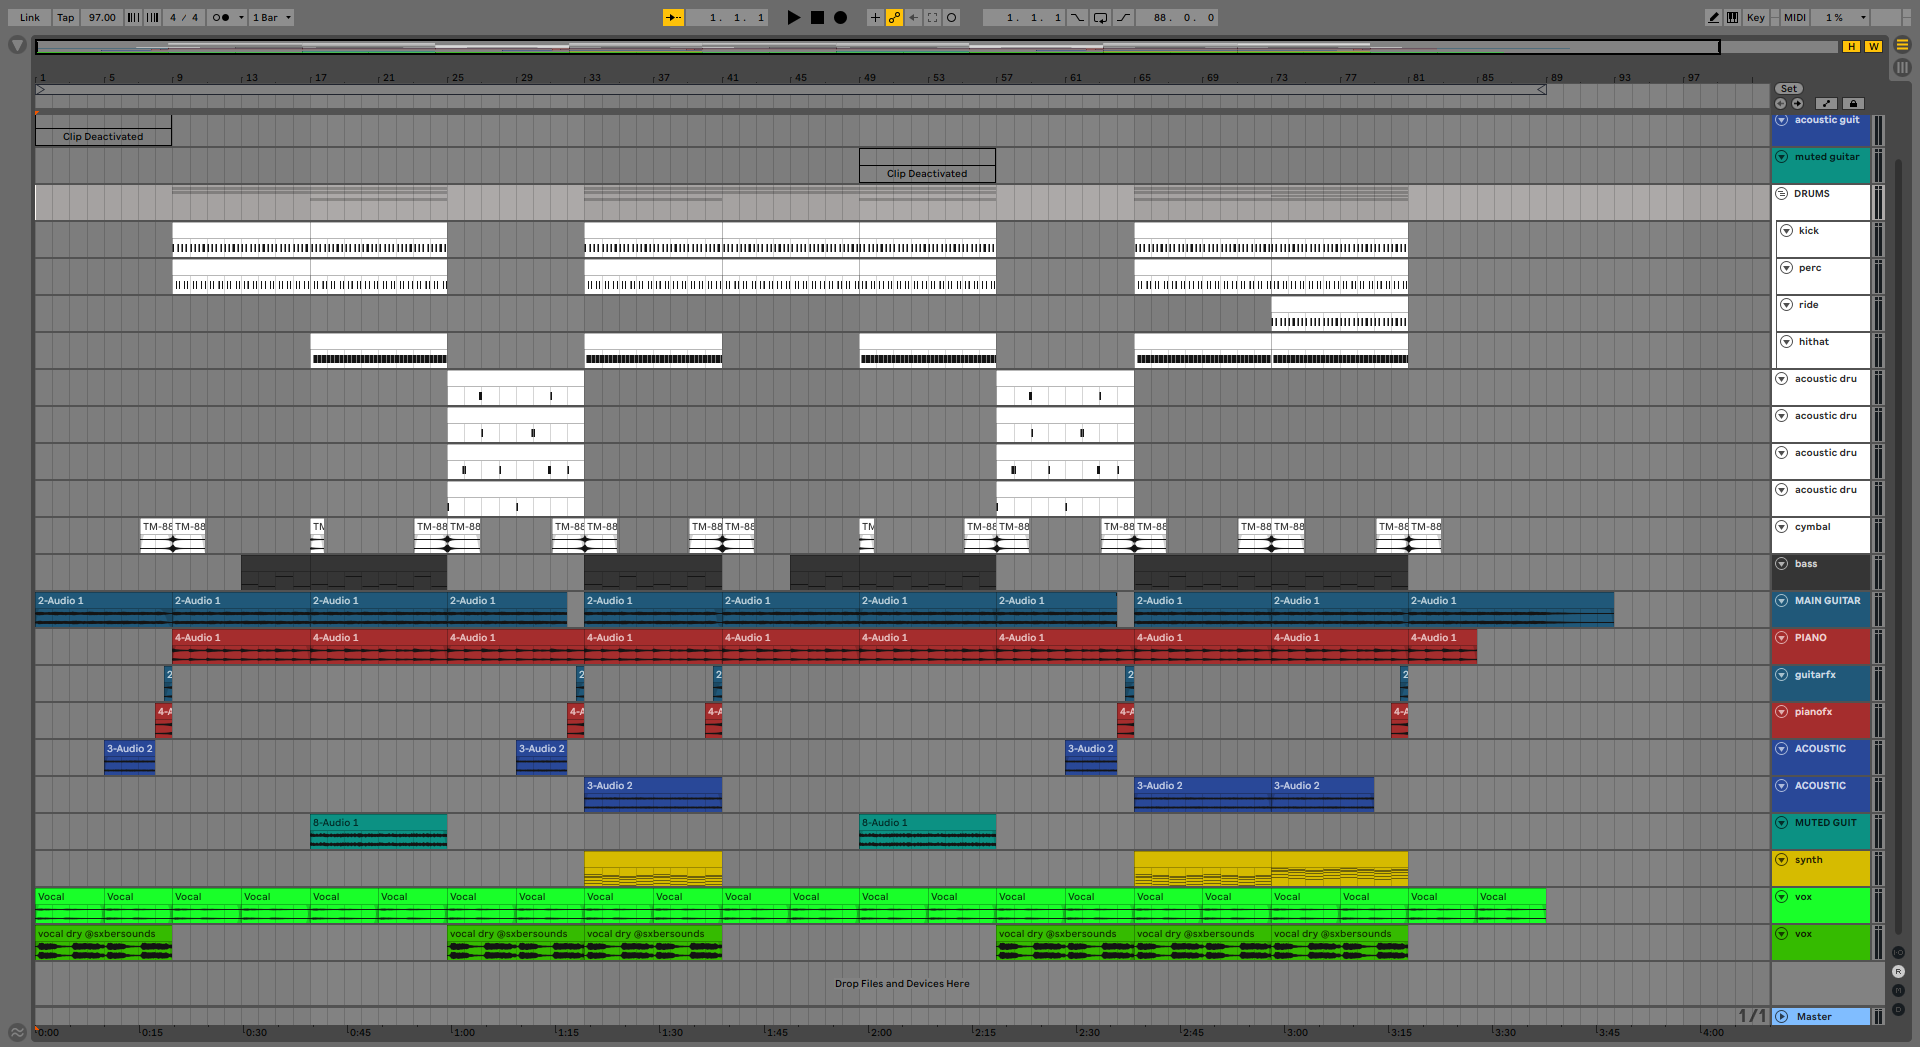The image size is (1920, 1047).
Task: Click the Link button
Action: click(x=30, y=17)
